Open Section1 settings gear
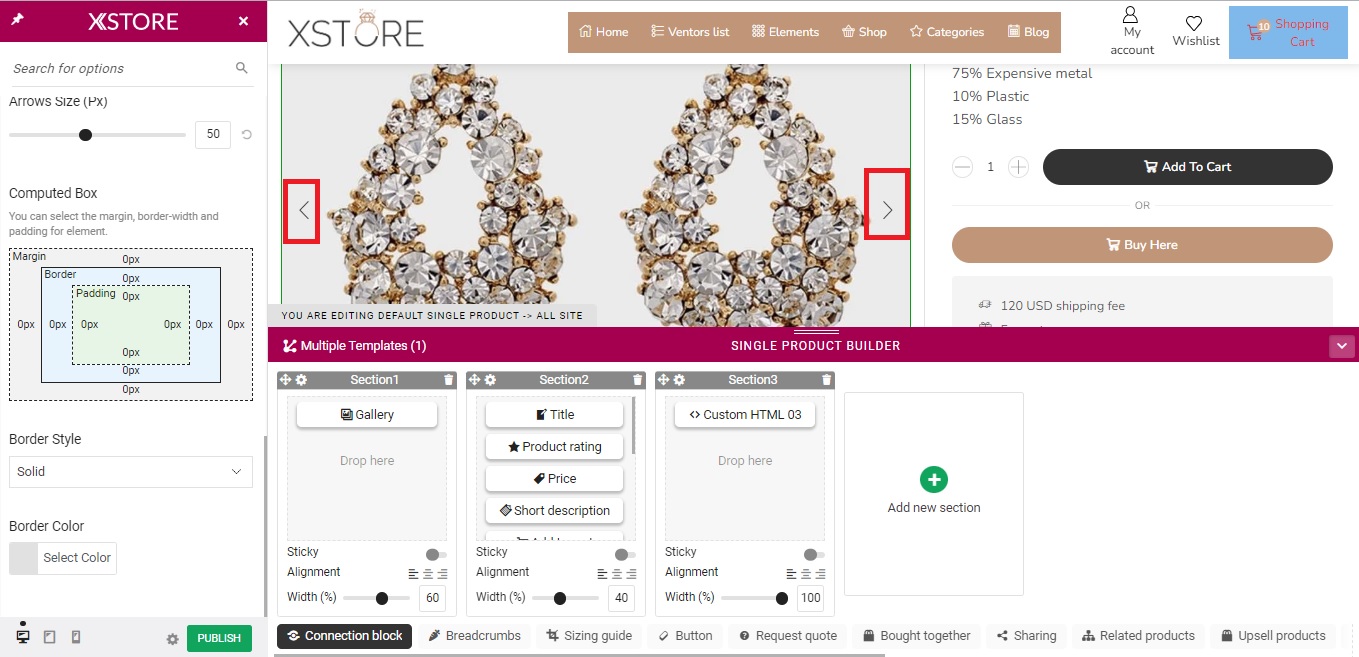The width and height of the screenshot is (1359, 657). tap(301, 380)
